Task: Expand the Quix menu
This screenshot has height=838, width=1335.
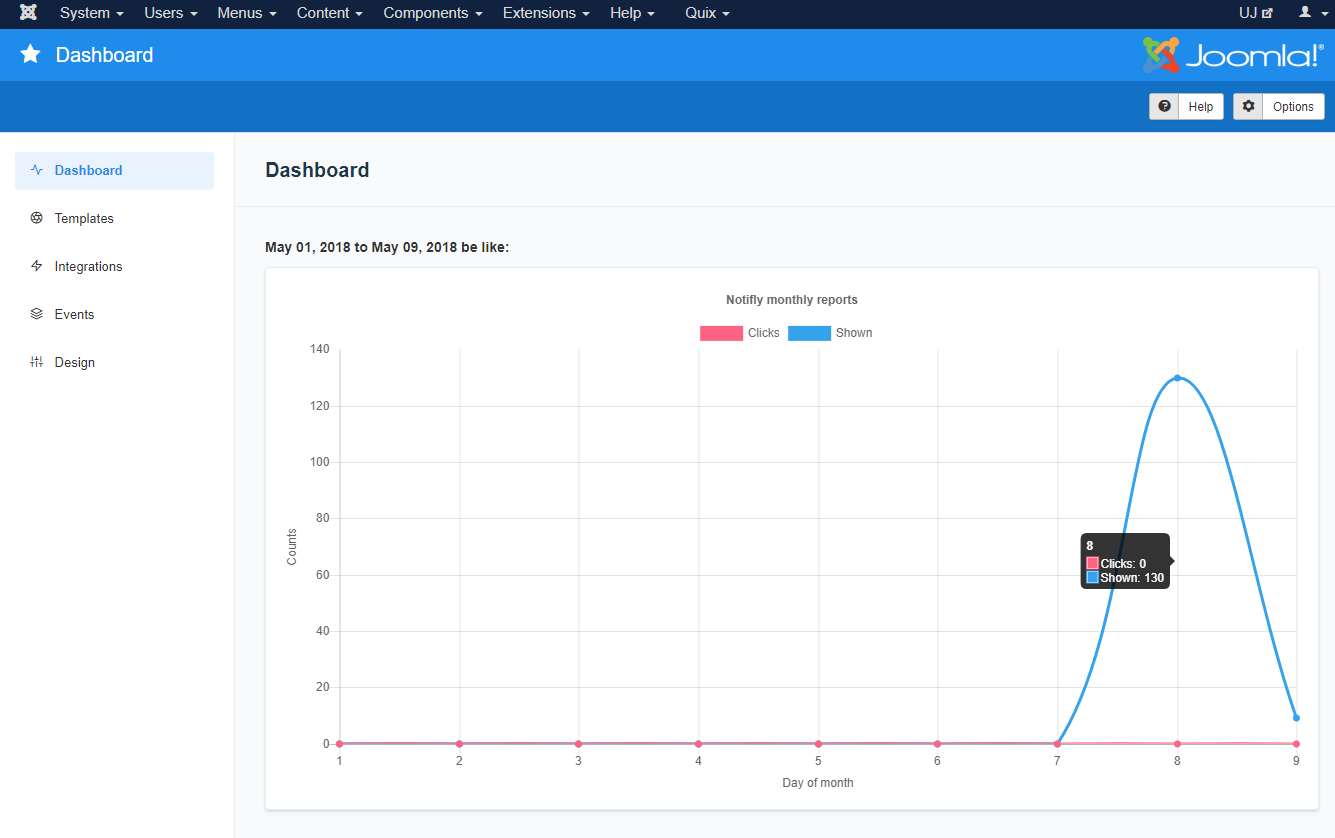Action: click(x=707, y=13)
